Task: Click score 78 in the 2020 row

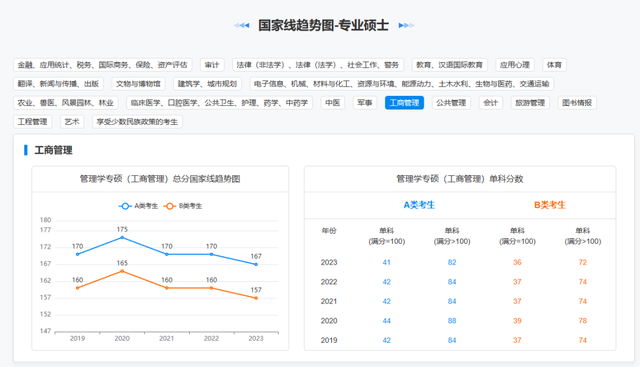Action: pos(582,321)
